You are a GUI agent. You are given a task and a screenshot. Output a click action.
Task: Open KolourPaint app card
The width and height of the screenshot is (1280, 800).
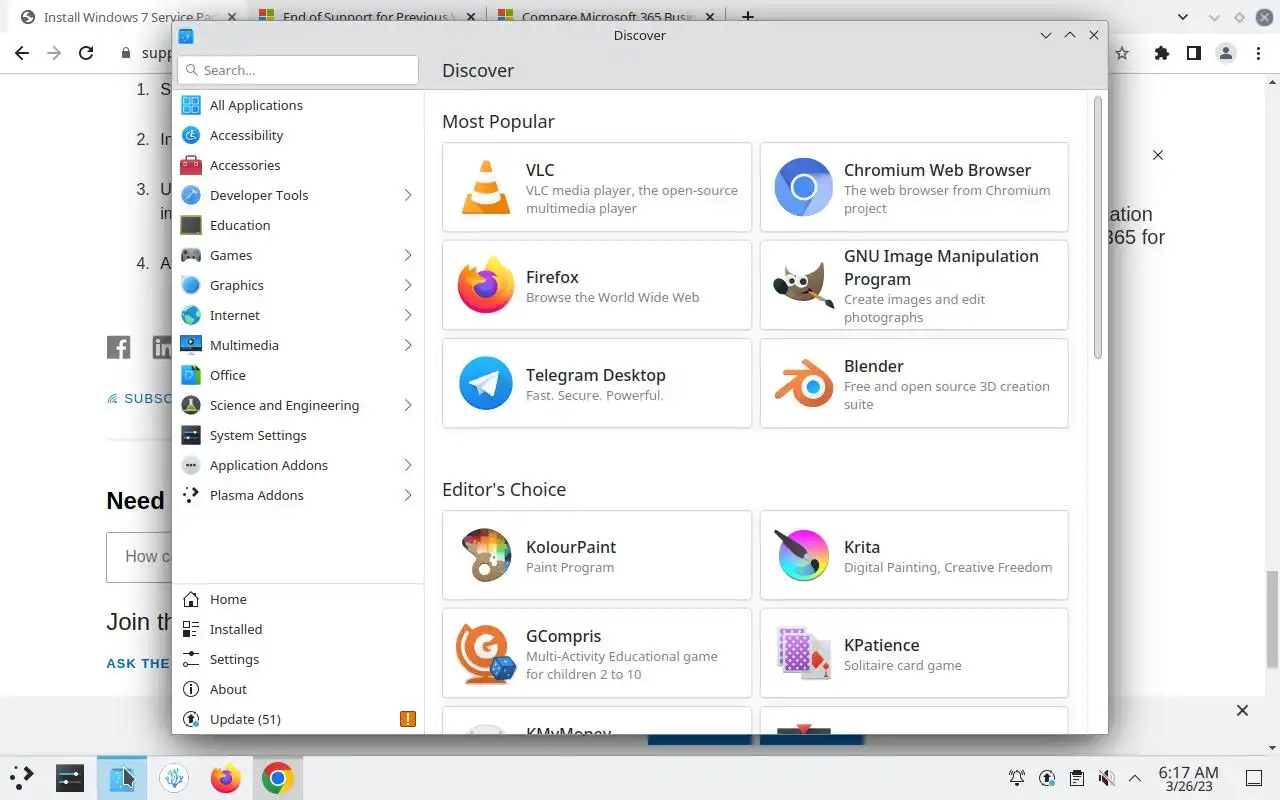pos(597,555)
